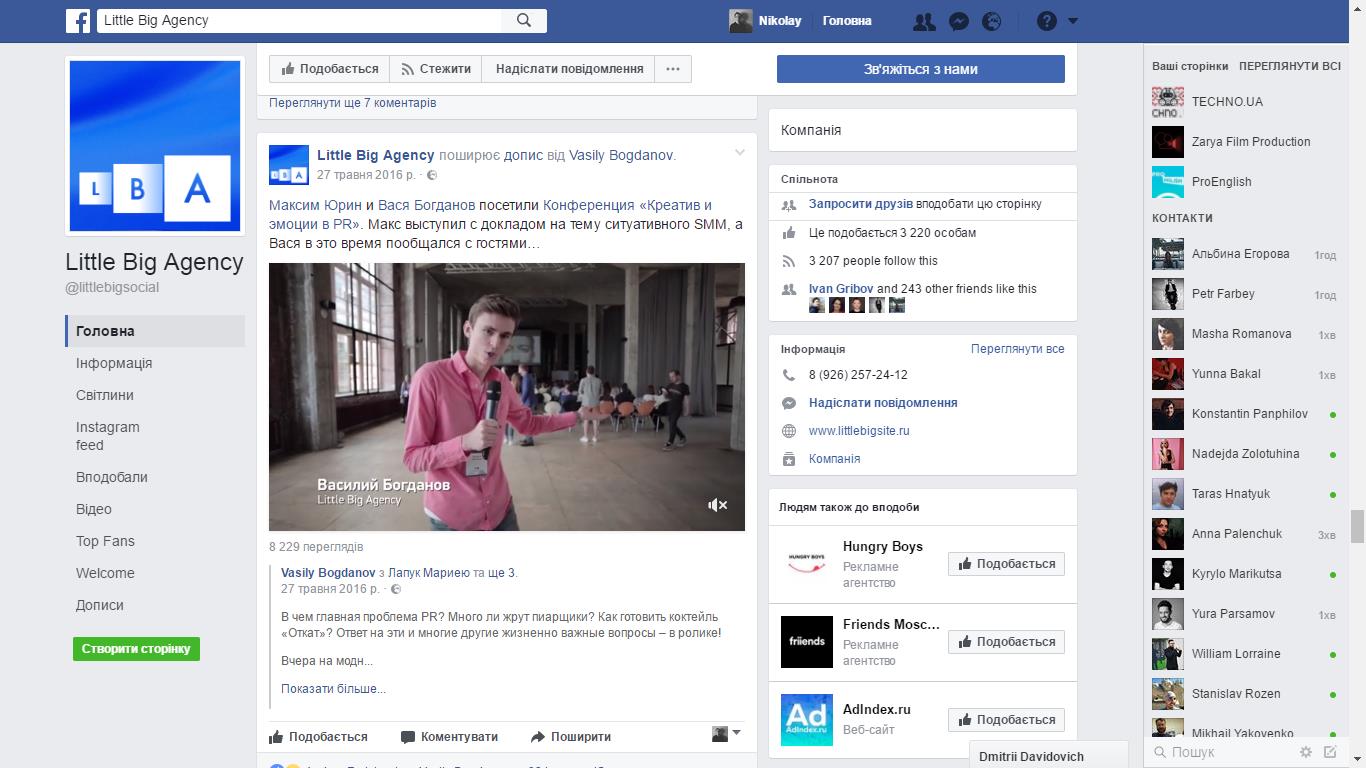Open Top Fans sidebar section

point(105,541)
